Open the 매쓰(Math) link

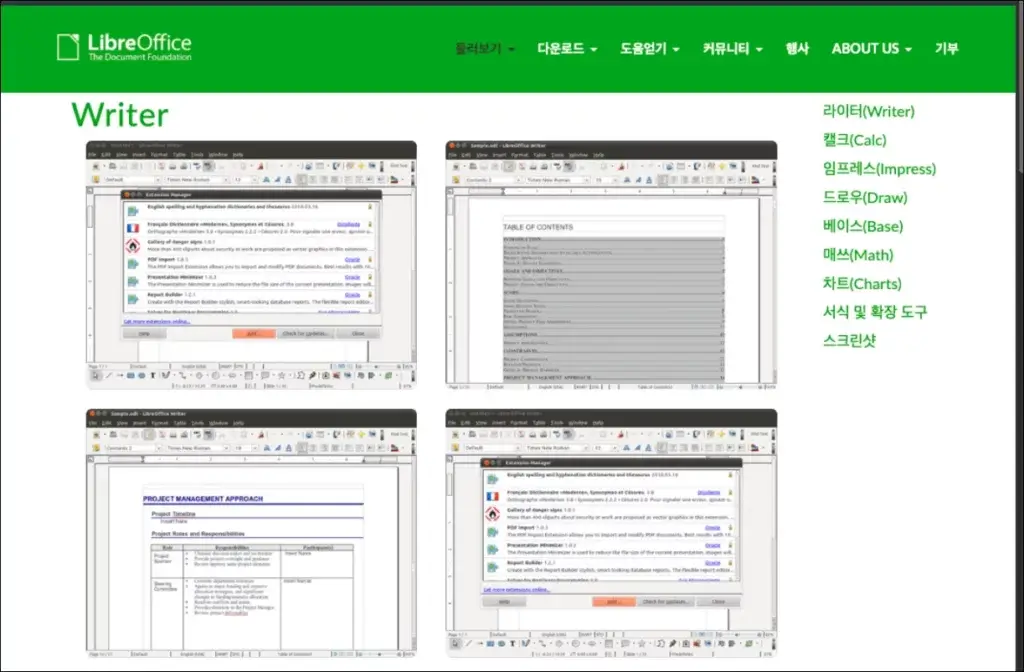857,255
